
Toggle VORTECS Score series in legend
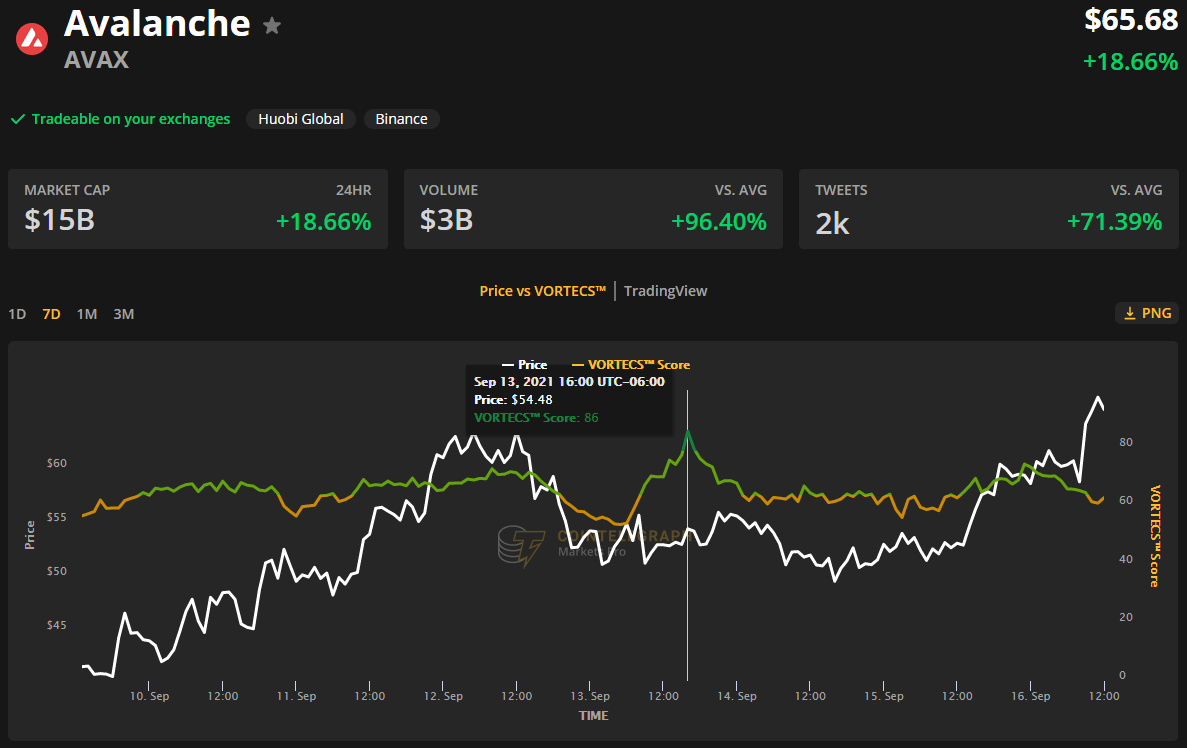(x=630, y=365)
